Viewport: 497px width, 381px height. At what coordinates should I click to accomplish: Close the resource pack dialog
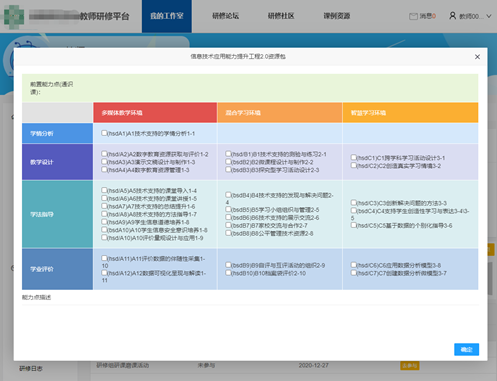(477, 57)
